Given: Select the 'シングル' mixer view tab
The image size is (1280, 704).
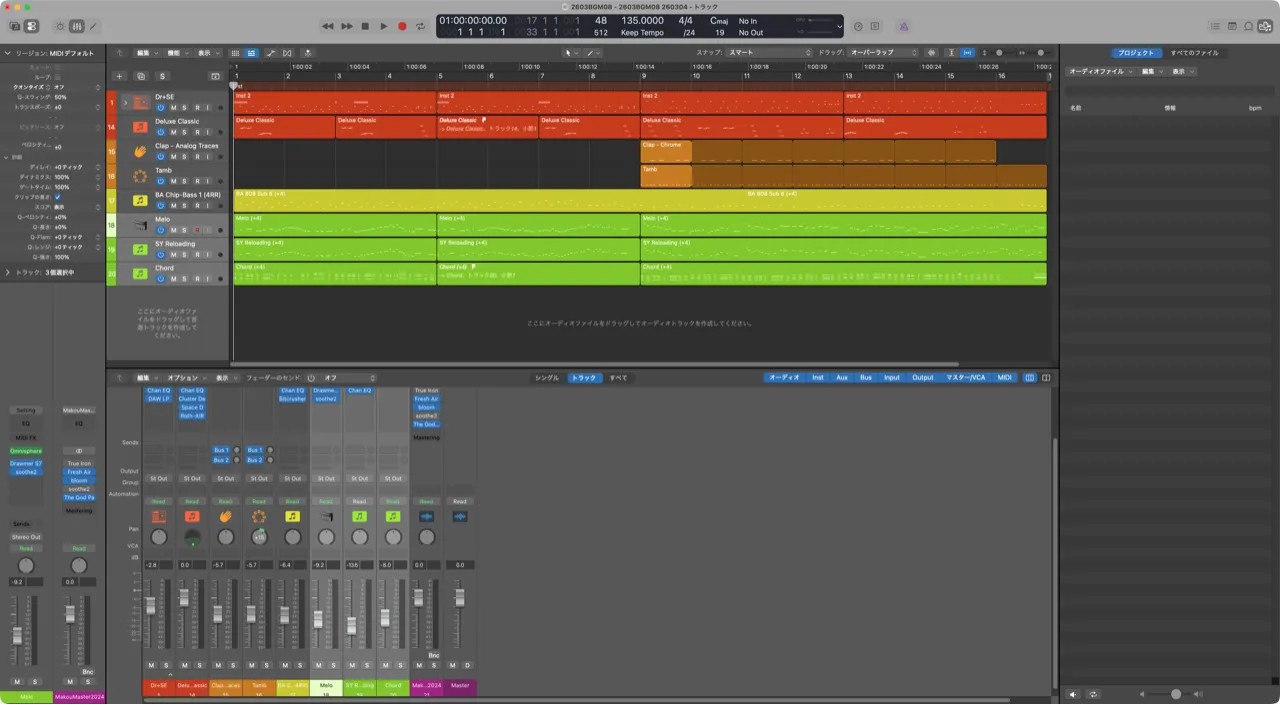Looking at the screenshot, I should point(547,378).
